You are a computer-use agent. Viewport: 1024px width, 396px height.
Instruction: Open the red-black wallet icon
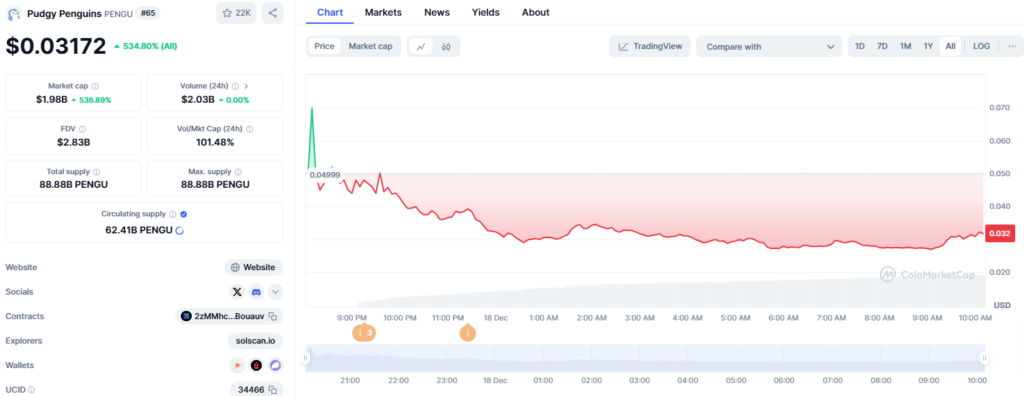pyautogui.click(x=256, y=365)
